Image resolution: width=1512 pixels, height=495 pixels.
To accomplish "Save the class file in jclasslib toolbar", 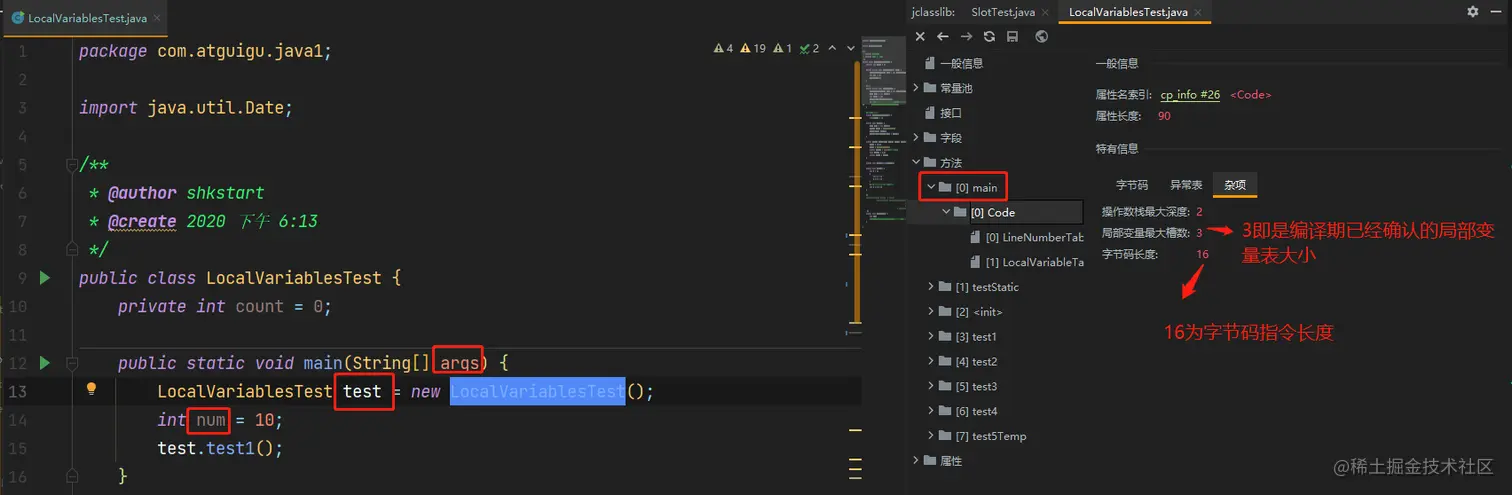I will (1012, 37).
